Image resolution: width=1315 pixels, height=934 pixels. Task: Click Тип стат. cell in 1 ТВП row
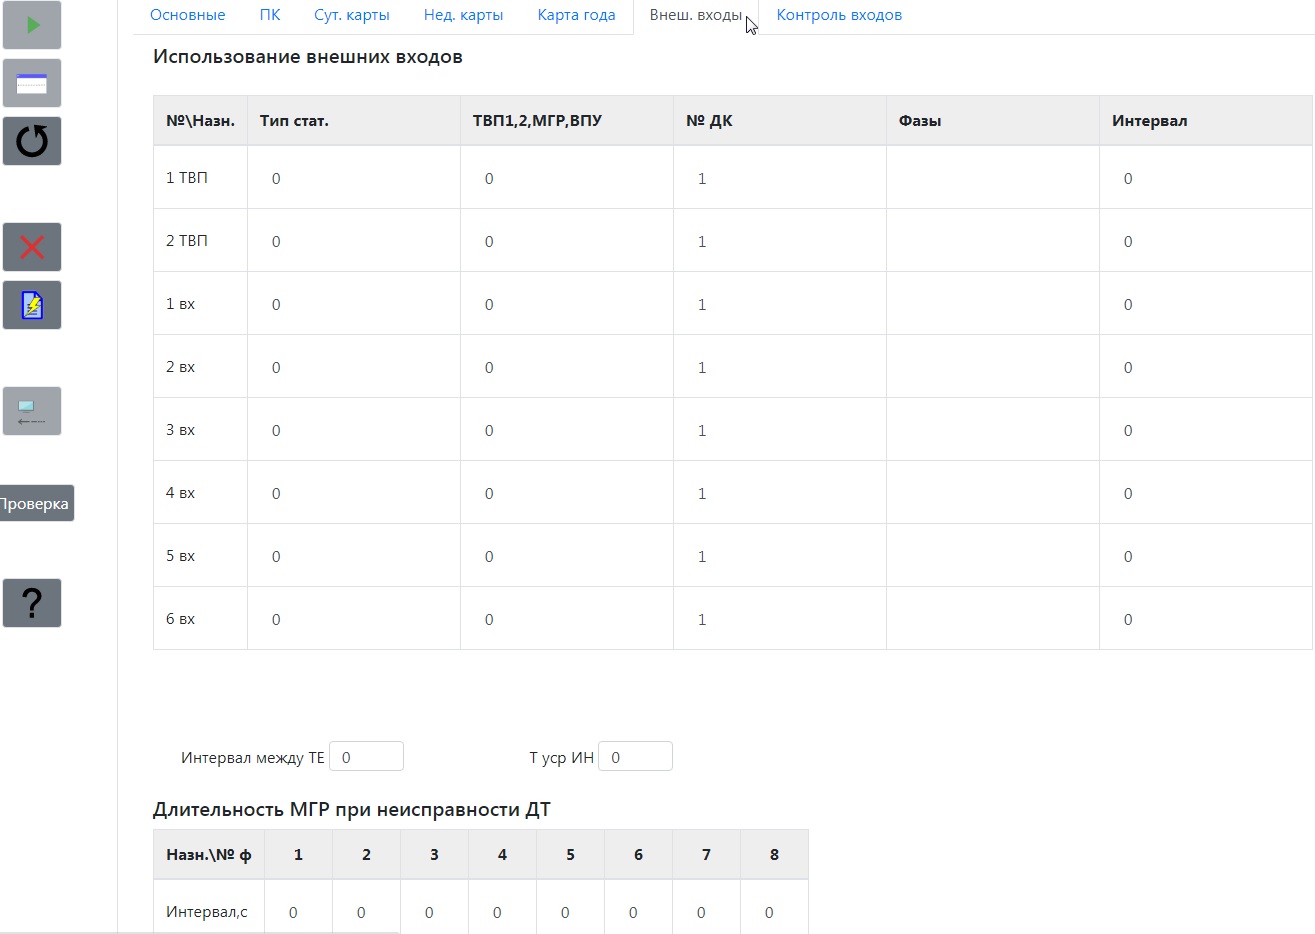click(354, 178)
